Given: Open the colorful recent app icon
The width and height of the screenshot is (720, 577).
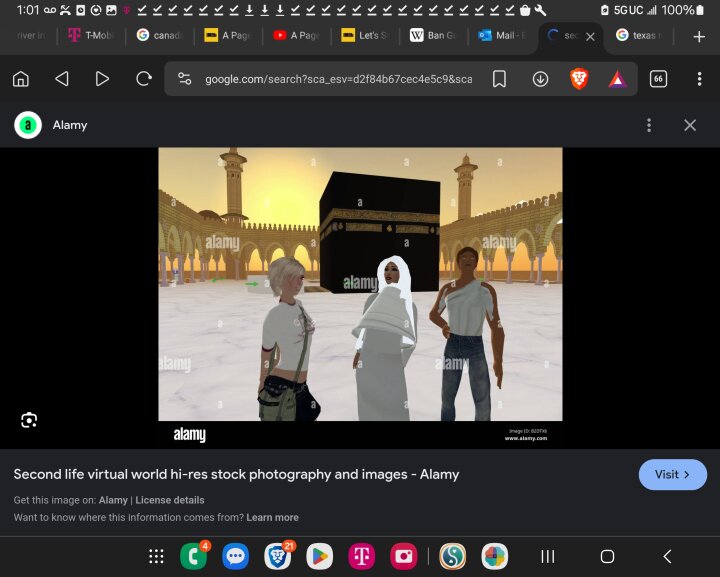Looking at the screenshot, I should tap(495, 556).
